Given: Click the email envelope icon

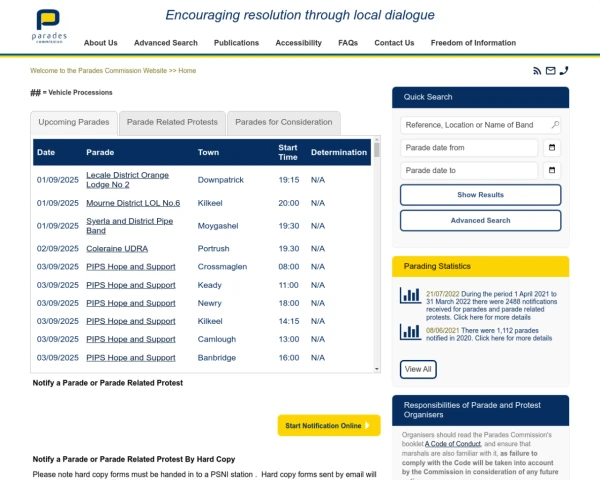Looking at the screenshot, I should coord(550,71).
